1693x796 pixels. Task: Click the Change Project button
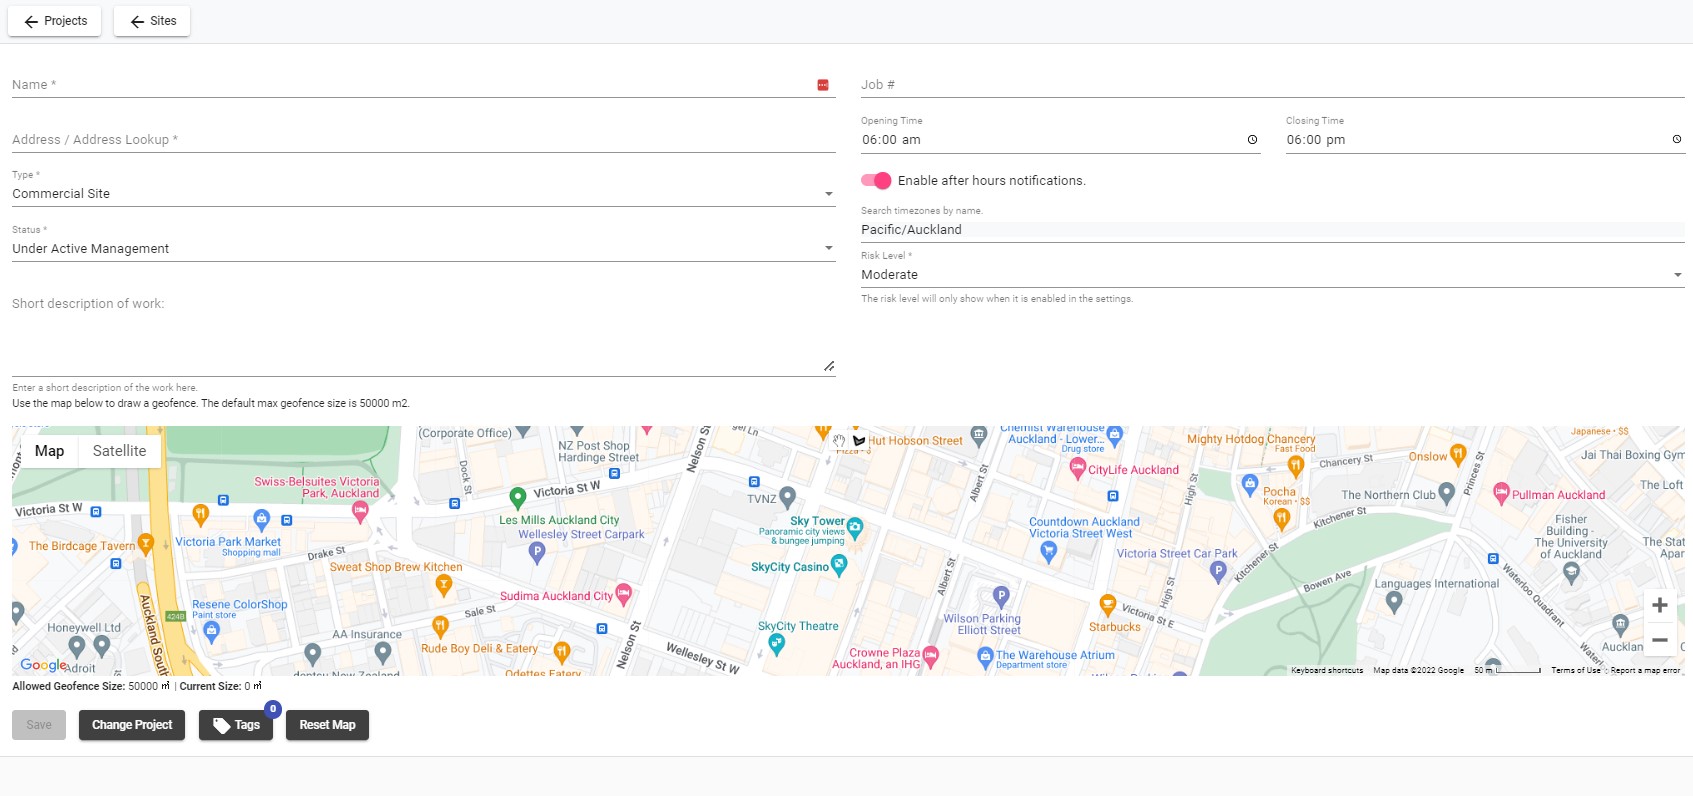point(132,725)
